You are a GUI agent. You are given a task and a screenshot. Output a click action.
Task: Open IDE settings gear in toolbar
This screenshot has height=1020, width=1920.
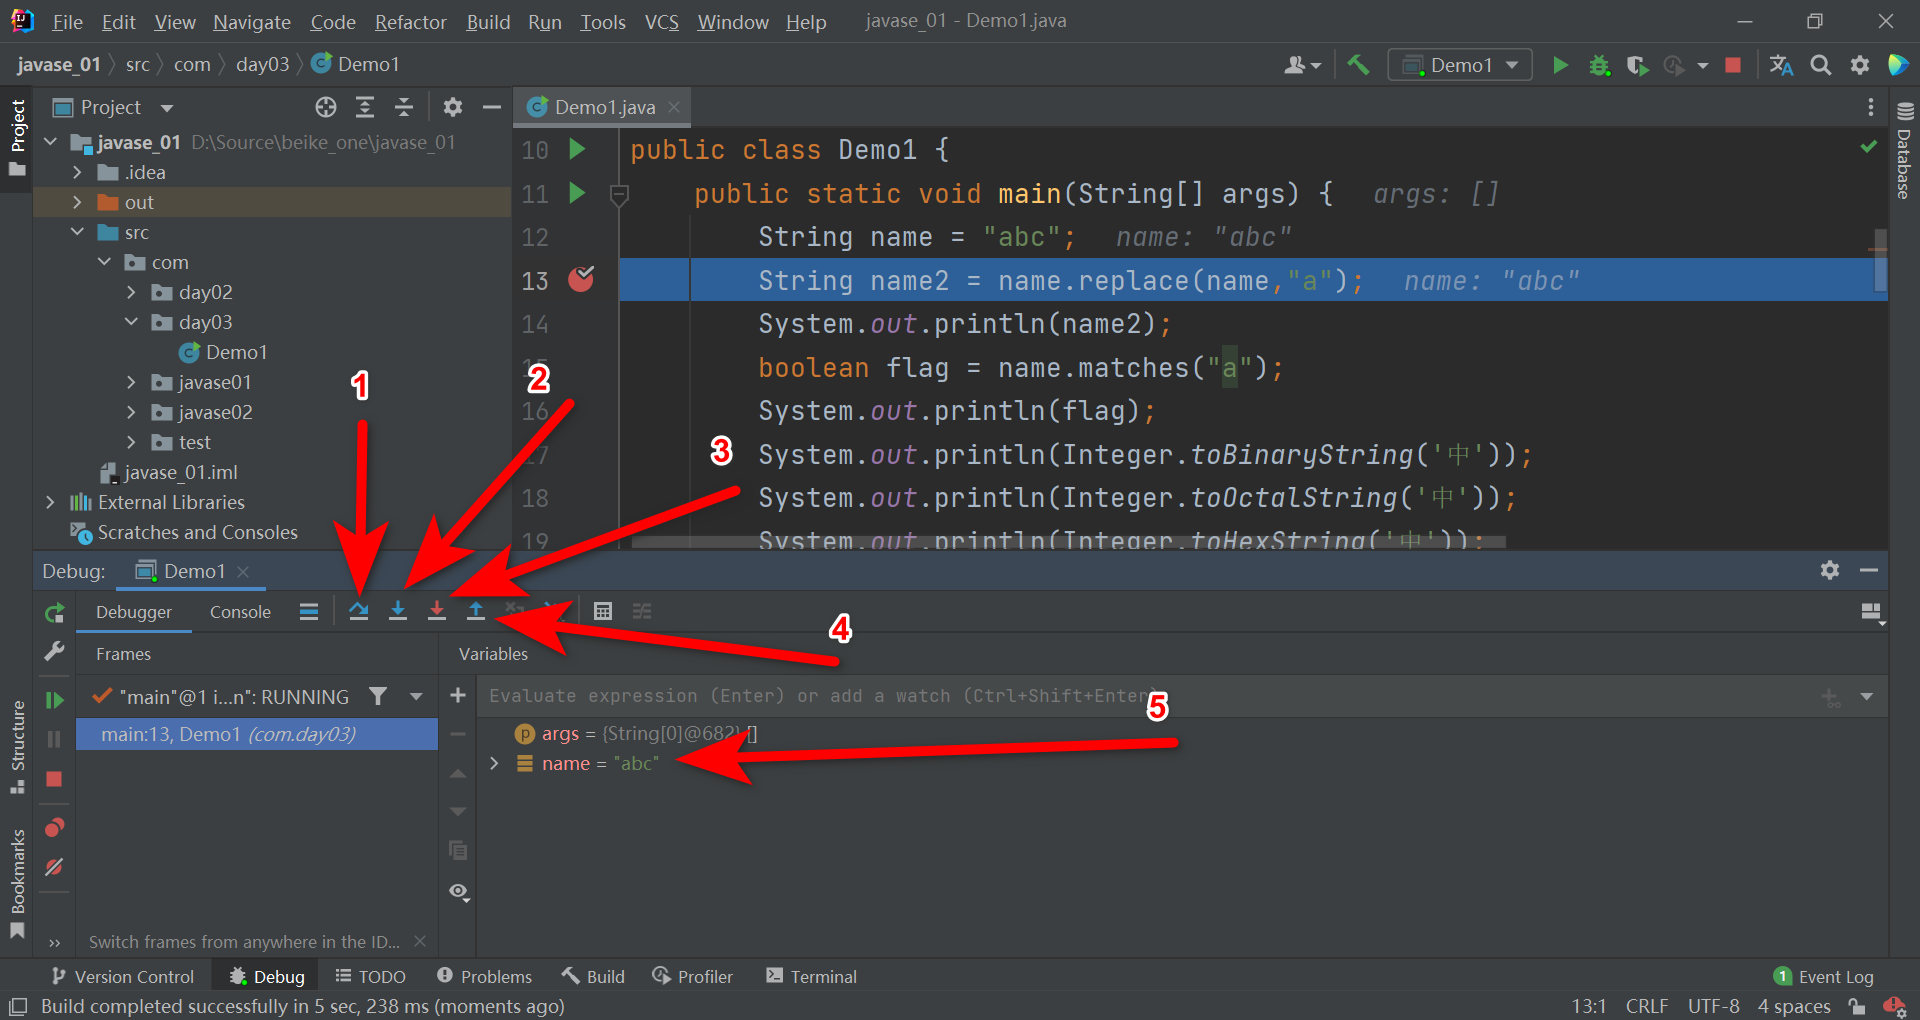point(1860,65)
